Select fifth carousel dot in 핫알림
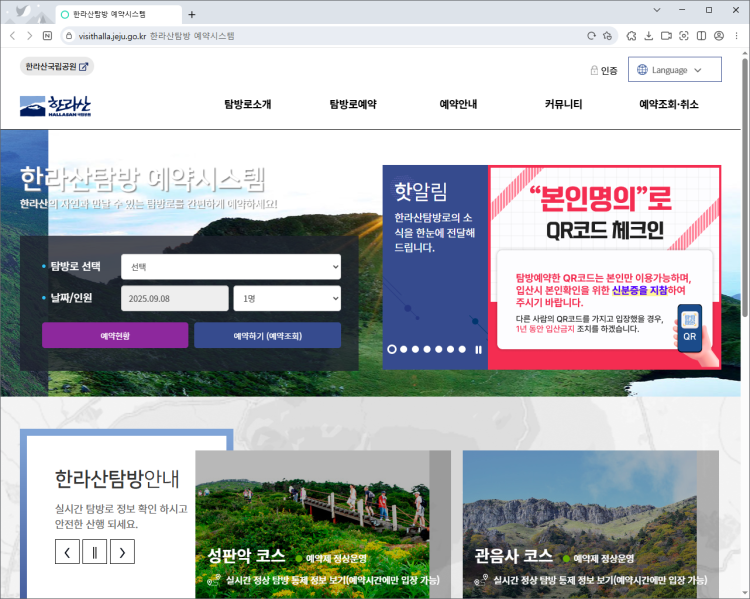Viewport: 750px width, 599px height. coord(439,349)
